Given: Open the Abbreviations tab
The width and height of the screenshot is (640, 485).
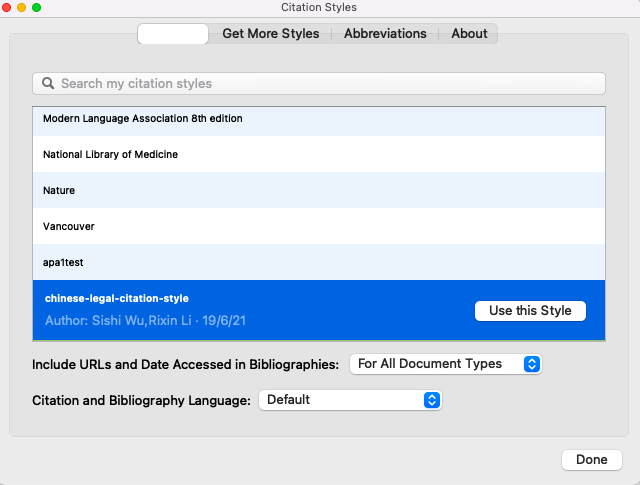Looking at the screenshot, I should [385, 33].
